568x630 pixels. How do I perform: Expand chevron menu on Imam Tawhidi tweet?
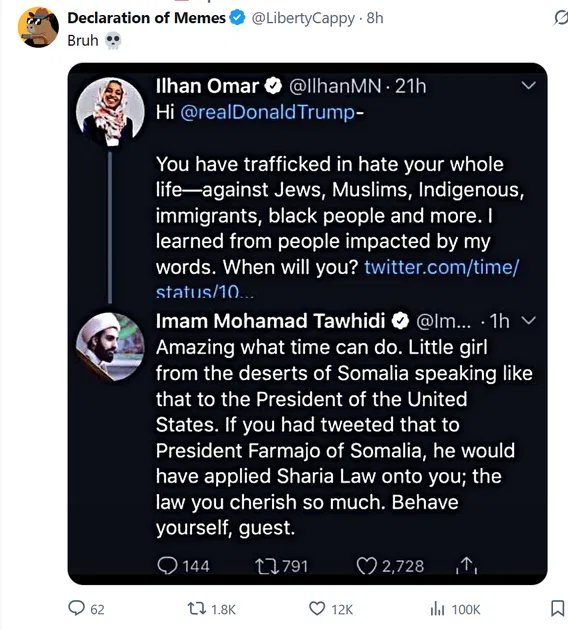[529, 320]
